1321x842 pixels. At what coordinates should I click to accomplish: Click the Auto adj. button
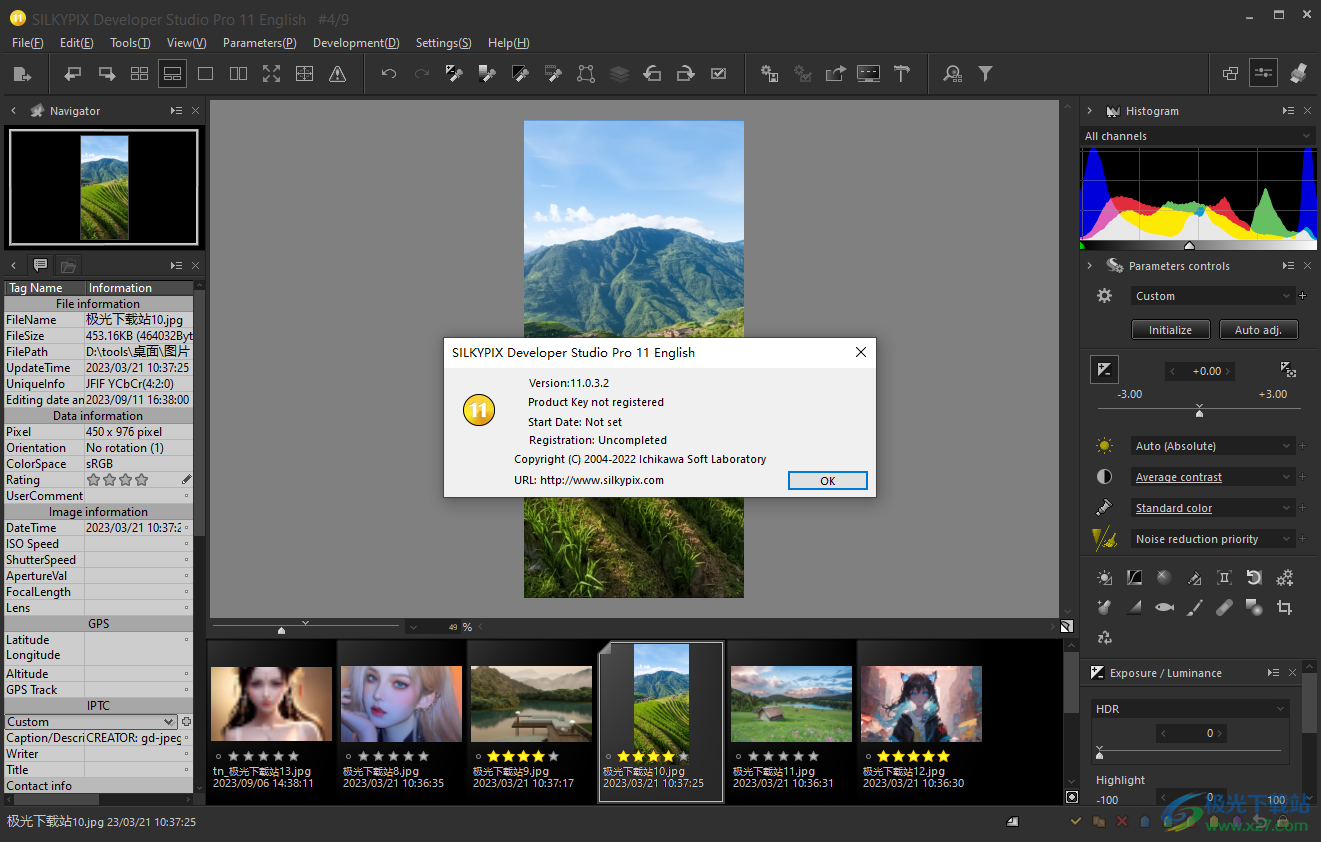click(1258, 329)
